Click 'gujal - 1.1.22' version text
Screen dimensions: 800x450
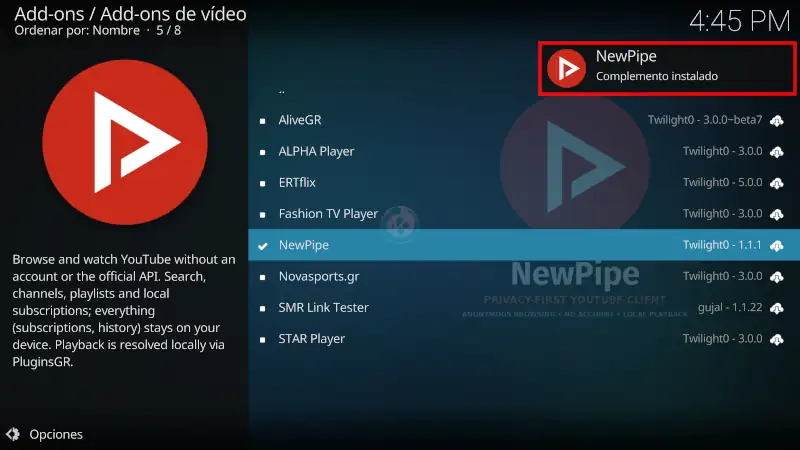tap(730, 308)
